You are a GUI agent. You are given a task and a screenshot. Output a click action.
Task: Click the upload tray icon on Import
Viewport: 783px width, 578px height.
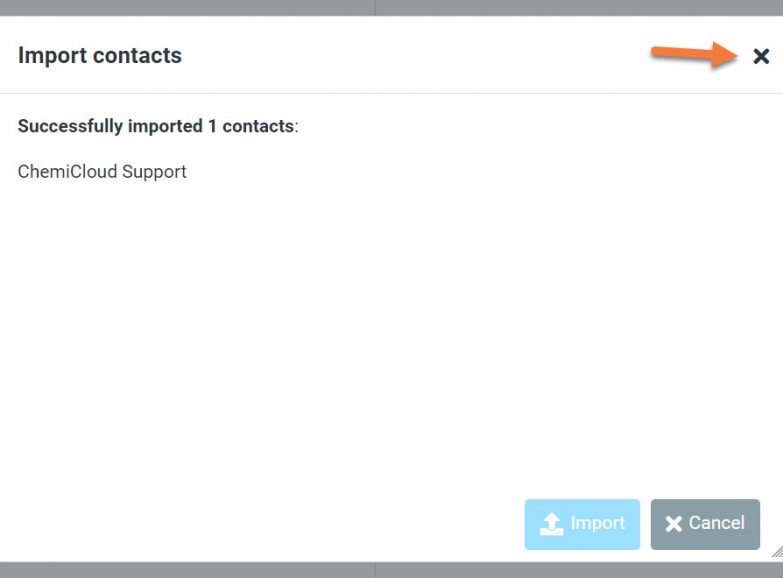point(551,524)
